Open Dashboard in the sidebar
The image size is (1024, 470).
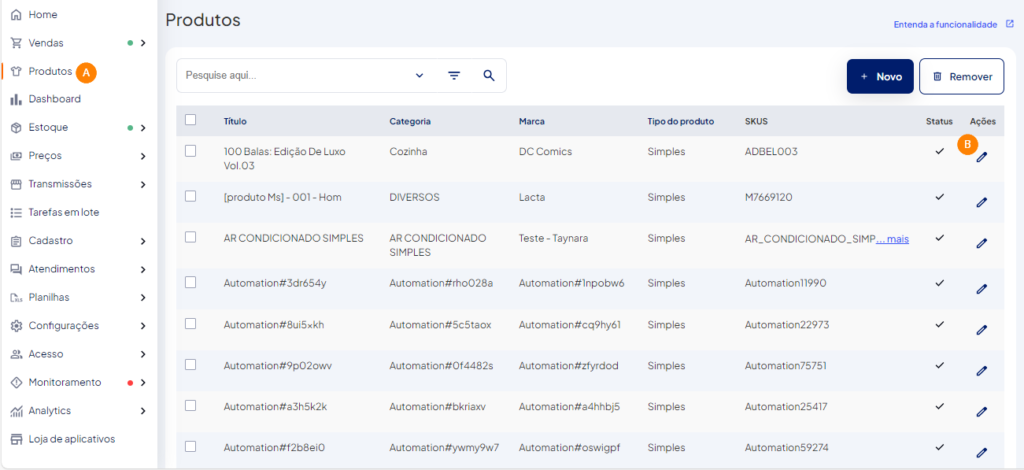tap(55, 99)
